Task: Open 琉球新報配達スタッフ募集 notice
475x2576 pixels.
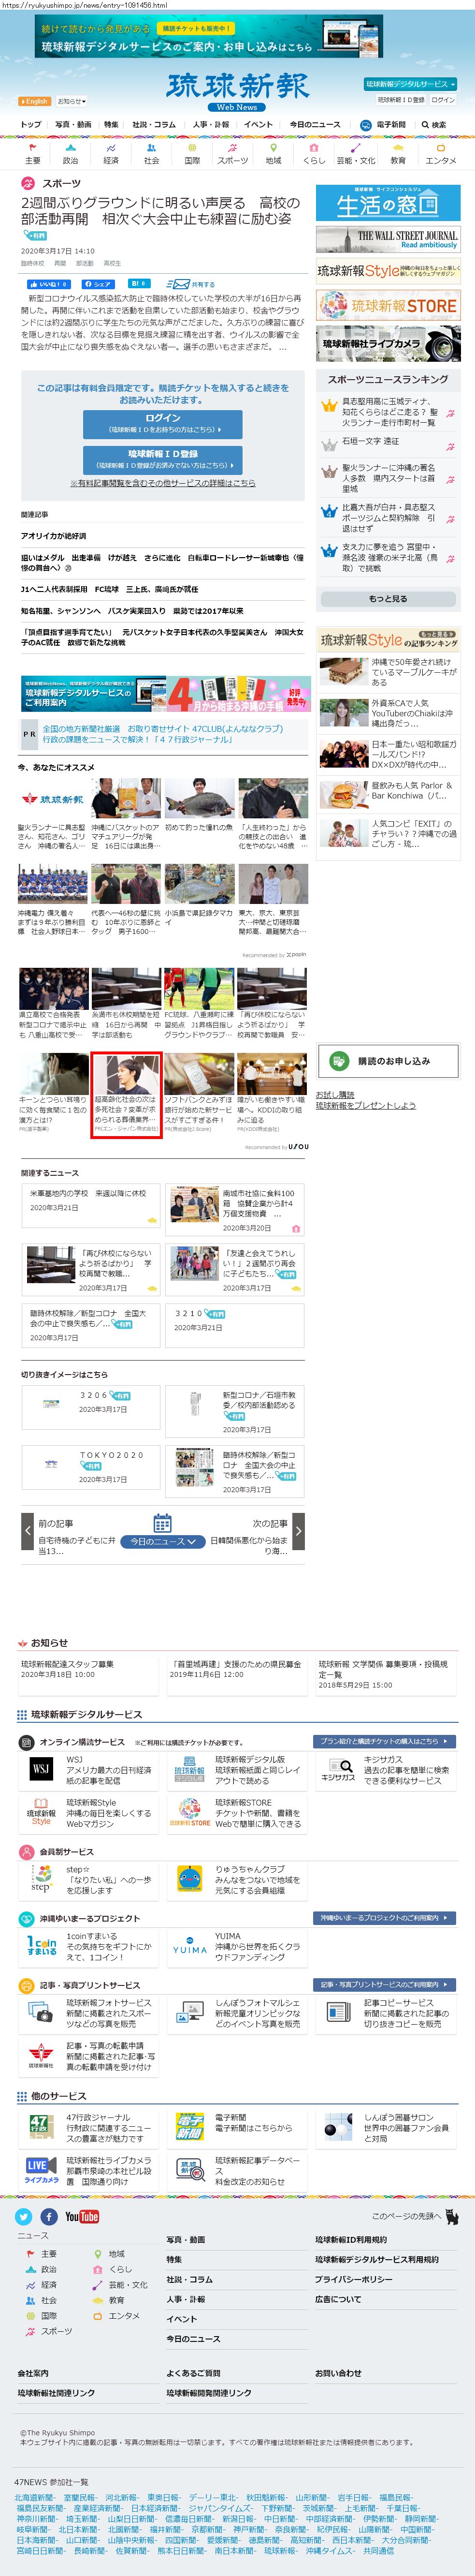Action: tap(67, 1664)
